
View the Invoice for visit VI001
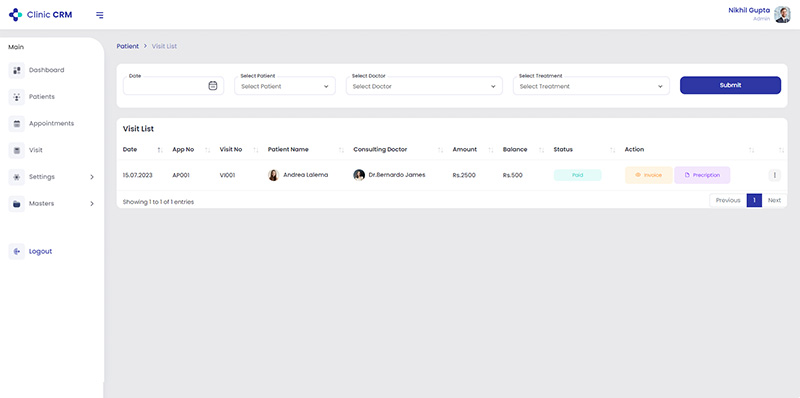click(648, 175)
